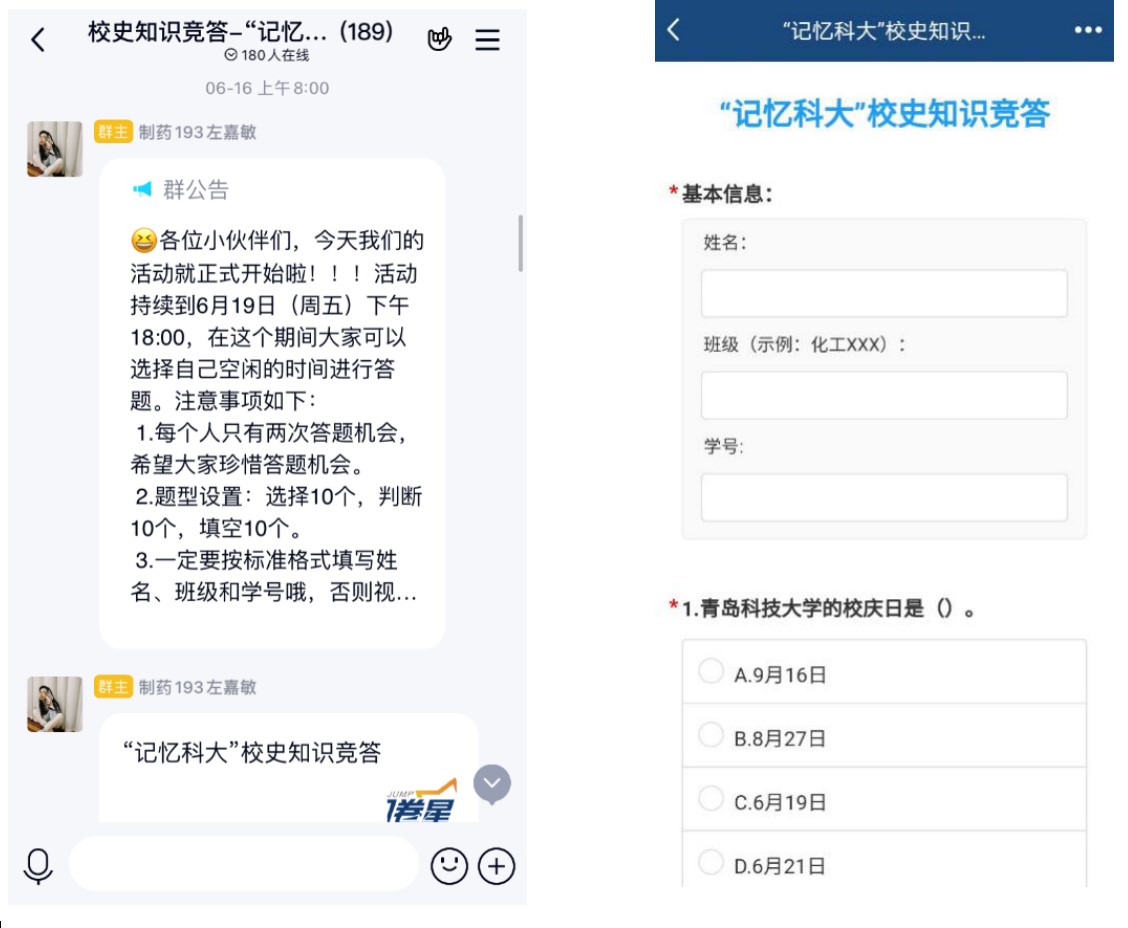This screenshot has width=1128, height=928.
Task: Tap the plus icon for more attachments
Action: coord(497,866)
